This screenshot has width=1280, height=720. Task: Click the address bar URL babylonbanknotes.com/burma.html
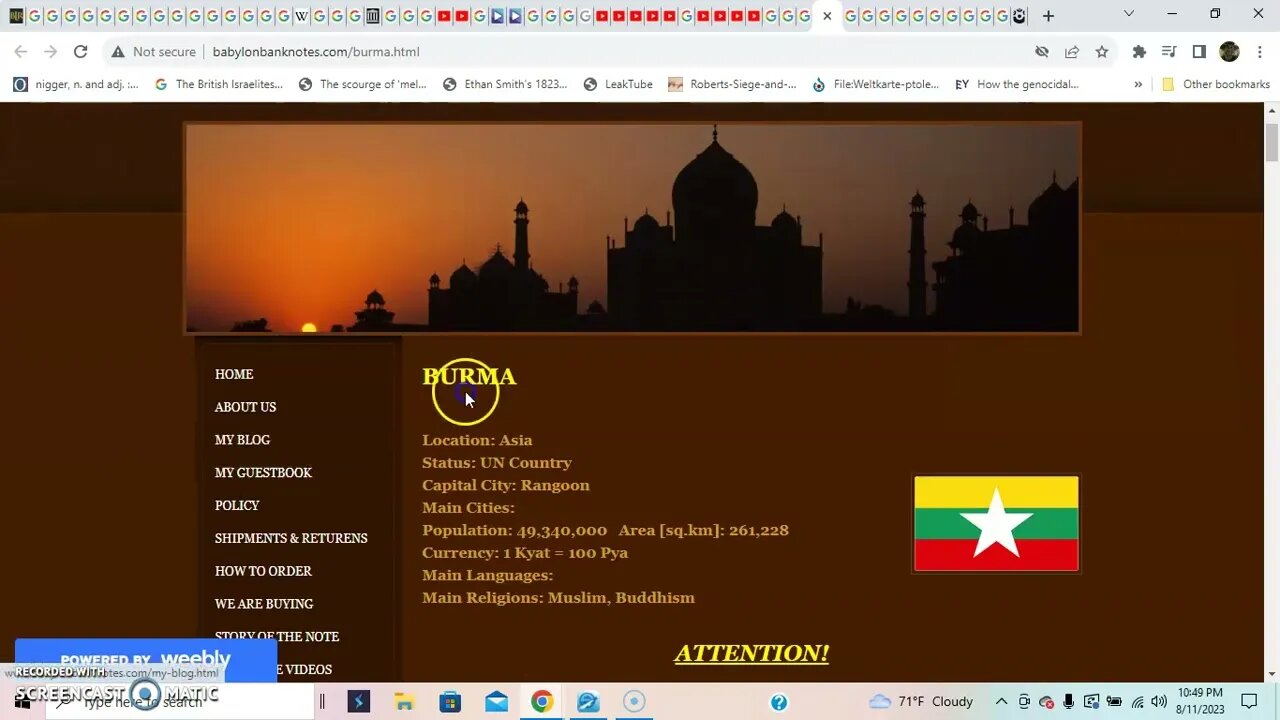pyautogui.click(x=316, y=52)
